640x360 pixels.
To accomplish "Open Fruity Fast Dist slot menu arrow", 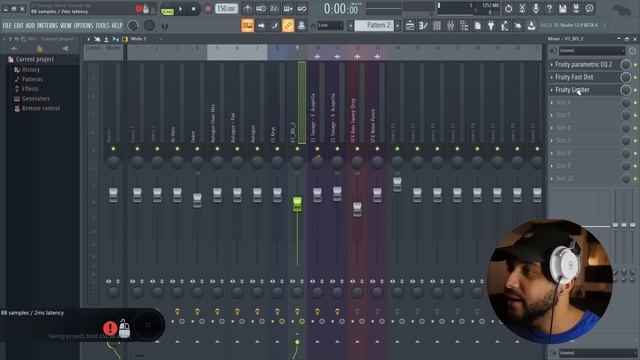I will pos(552,77).
